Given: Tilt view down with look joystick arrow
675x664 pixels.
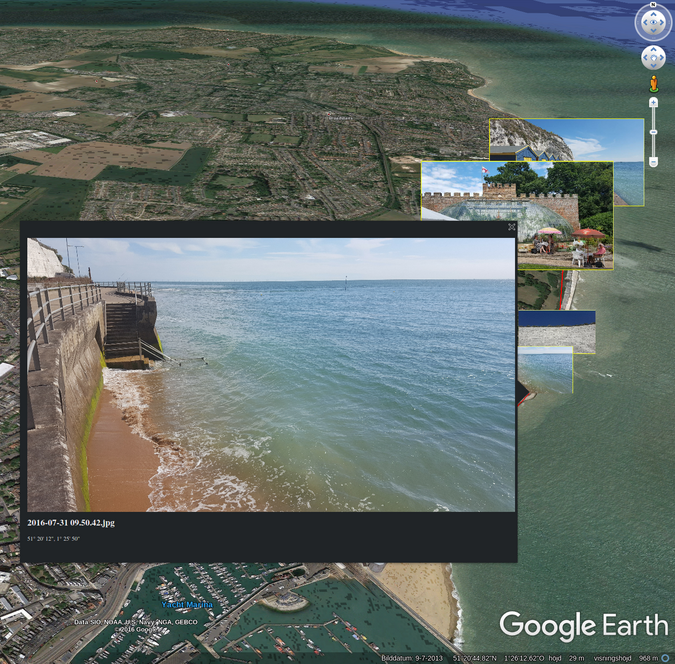Looking at the screenshot, I should [653, 31].
